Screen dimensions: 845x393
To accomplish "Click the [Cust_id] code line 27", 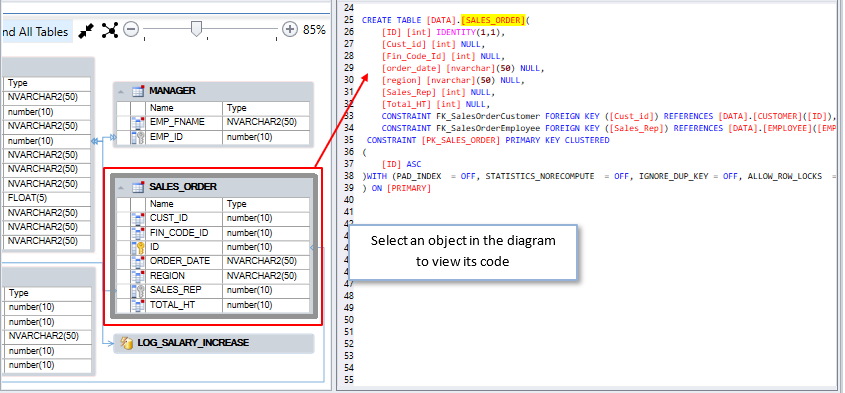I will click(433, 44).
